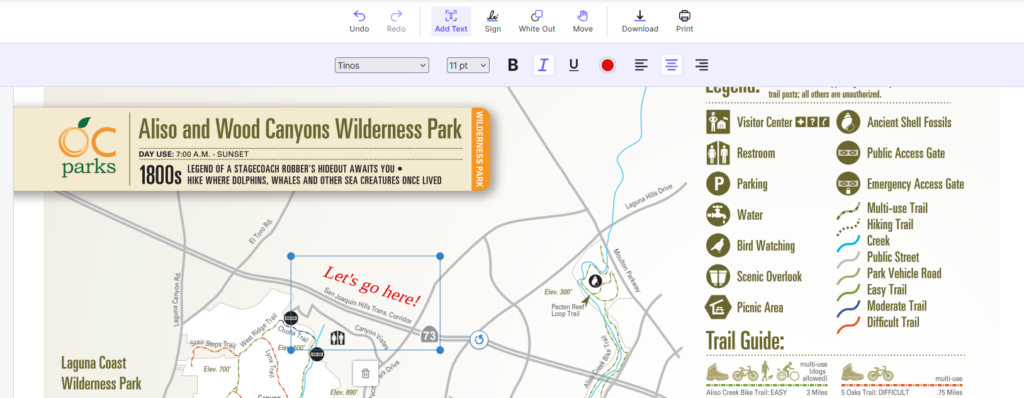Click the route 73 highway marker
The width and height of the screenshot is (1024, 398).
pyautogui.click(x=429, y=335)
